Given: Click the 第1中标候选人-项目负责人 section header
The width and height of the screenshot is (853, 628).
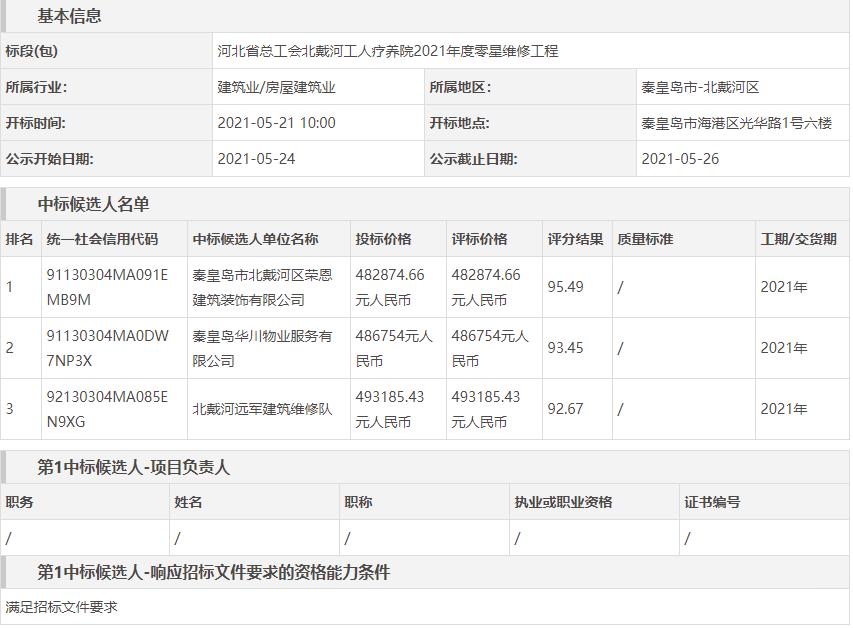Looking at the screenshot, I should 133,467.
